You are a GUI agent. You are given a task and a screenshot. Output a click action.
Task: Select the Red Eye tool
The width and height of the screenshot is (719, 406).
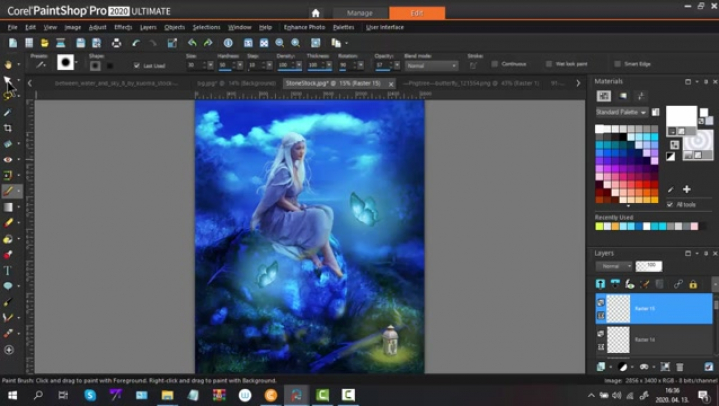tap(8, 160)
